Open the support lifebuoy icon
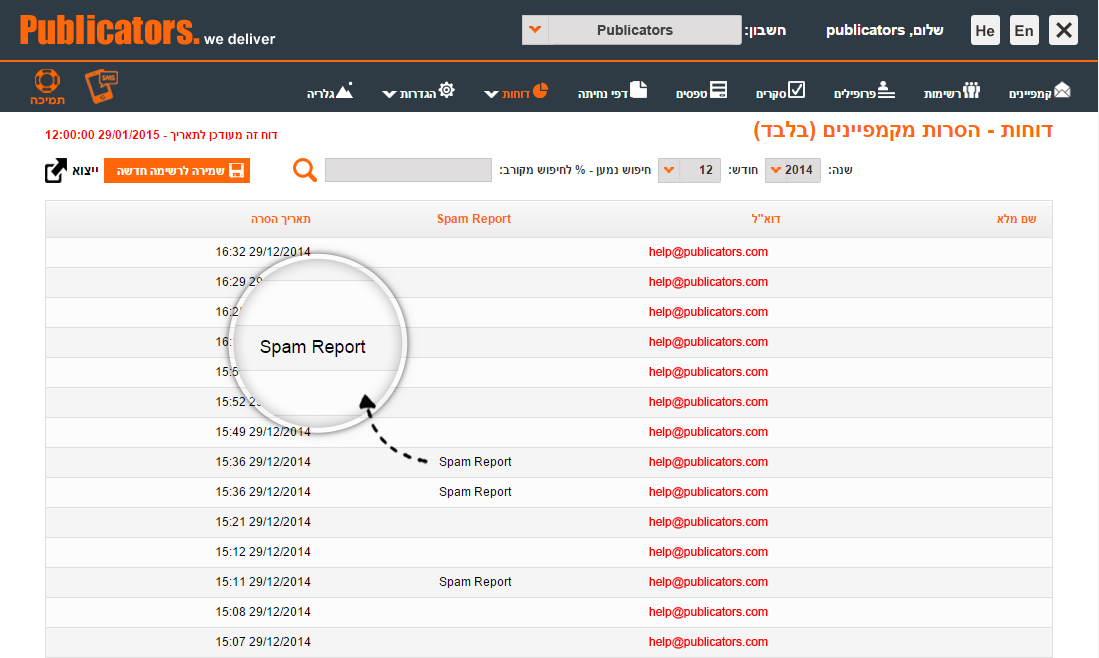Image resolution: width=1099 pixels, height=658 pixels. (47, 86)
